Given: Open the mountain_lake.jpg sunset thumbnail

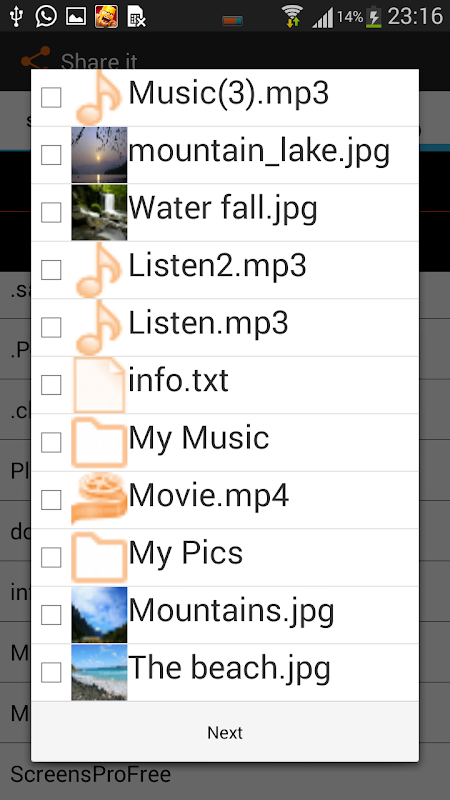Looking at the screenshot, I should tap(99, 155).
